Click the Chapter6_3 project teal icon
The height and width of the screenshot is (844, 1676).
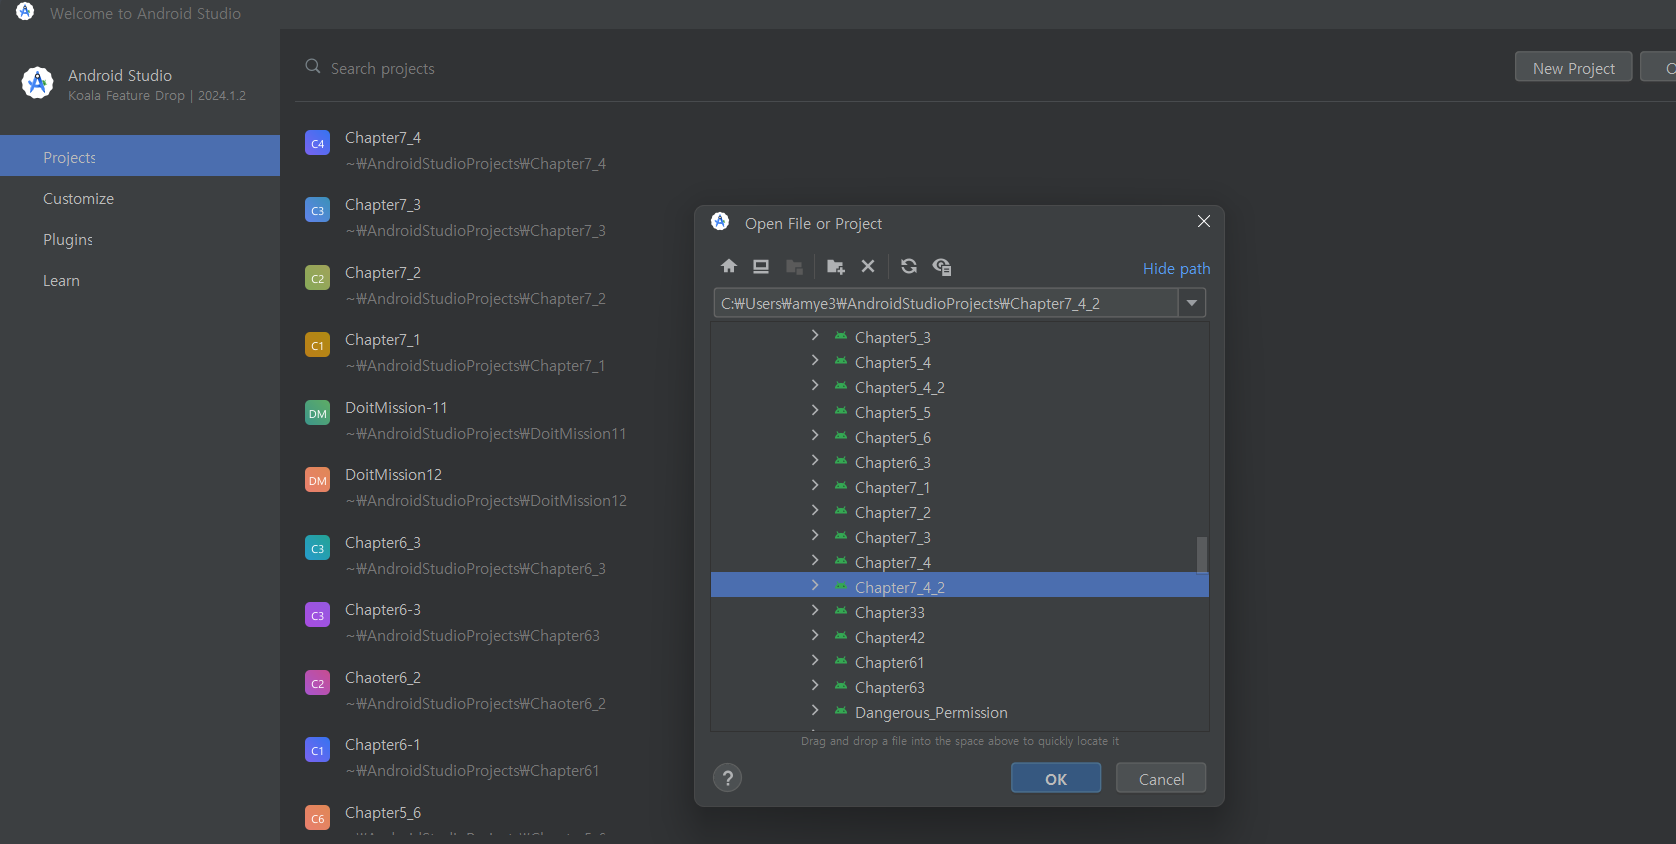pyautogui.click(x=317, y=548)
